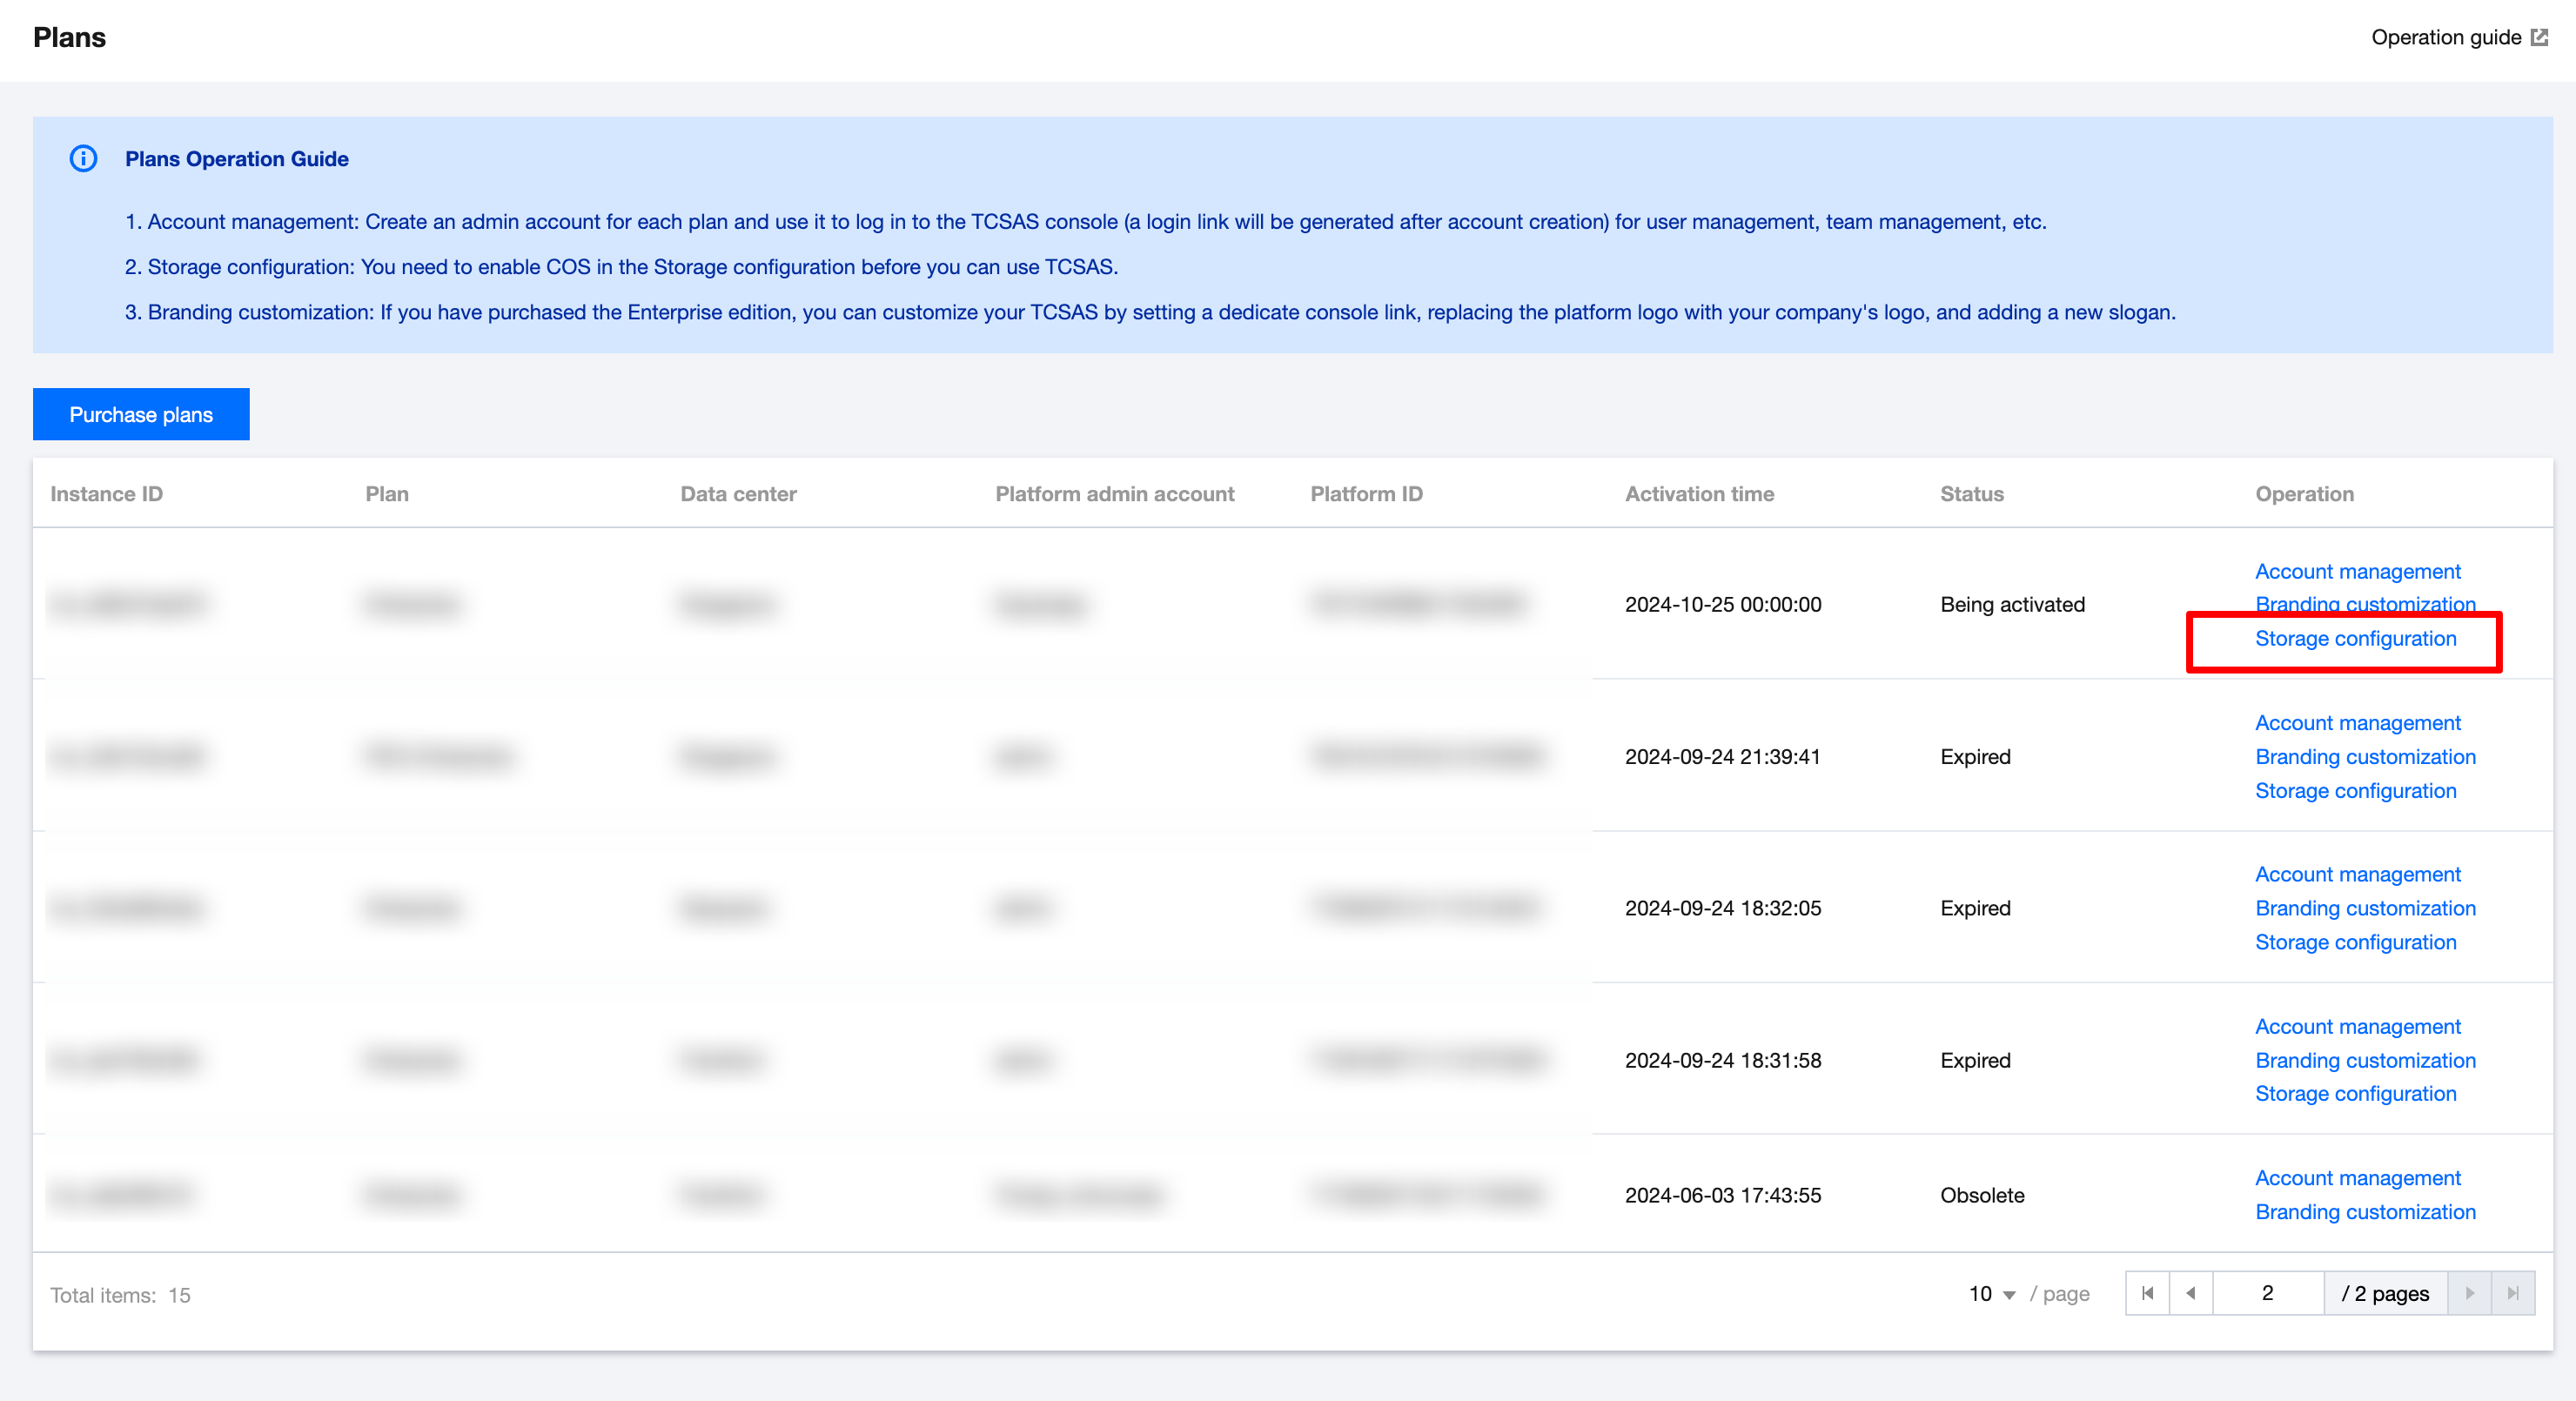
Task: Click the next page arrow icon
Action: 2469,1293
